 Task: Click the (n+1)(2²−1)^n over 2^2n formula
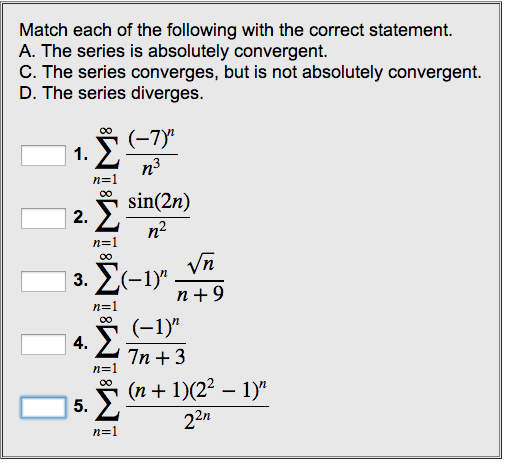click(197, 405)
